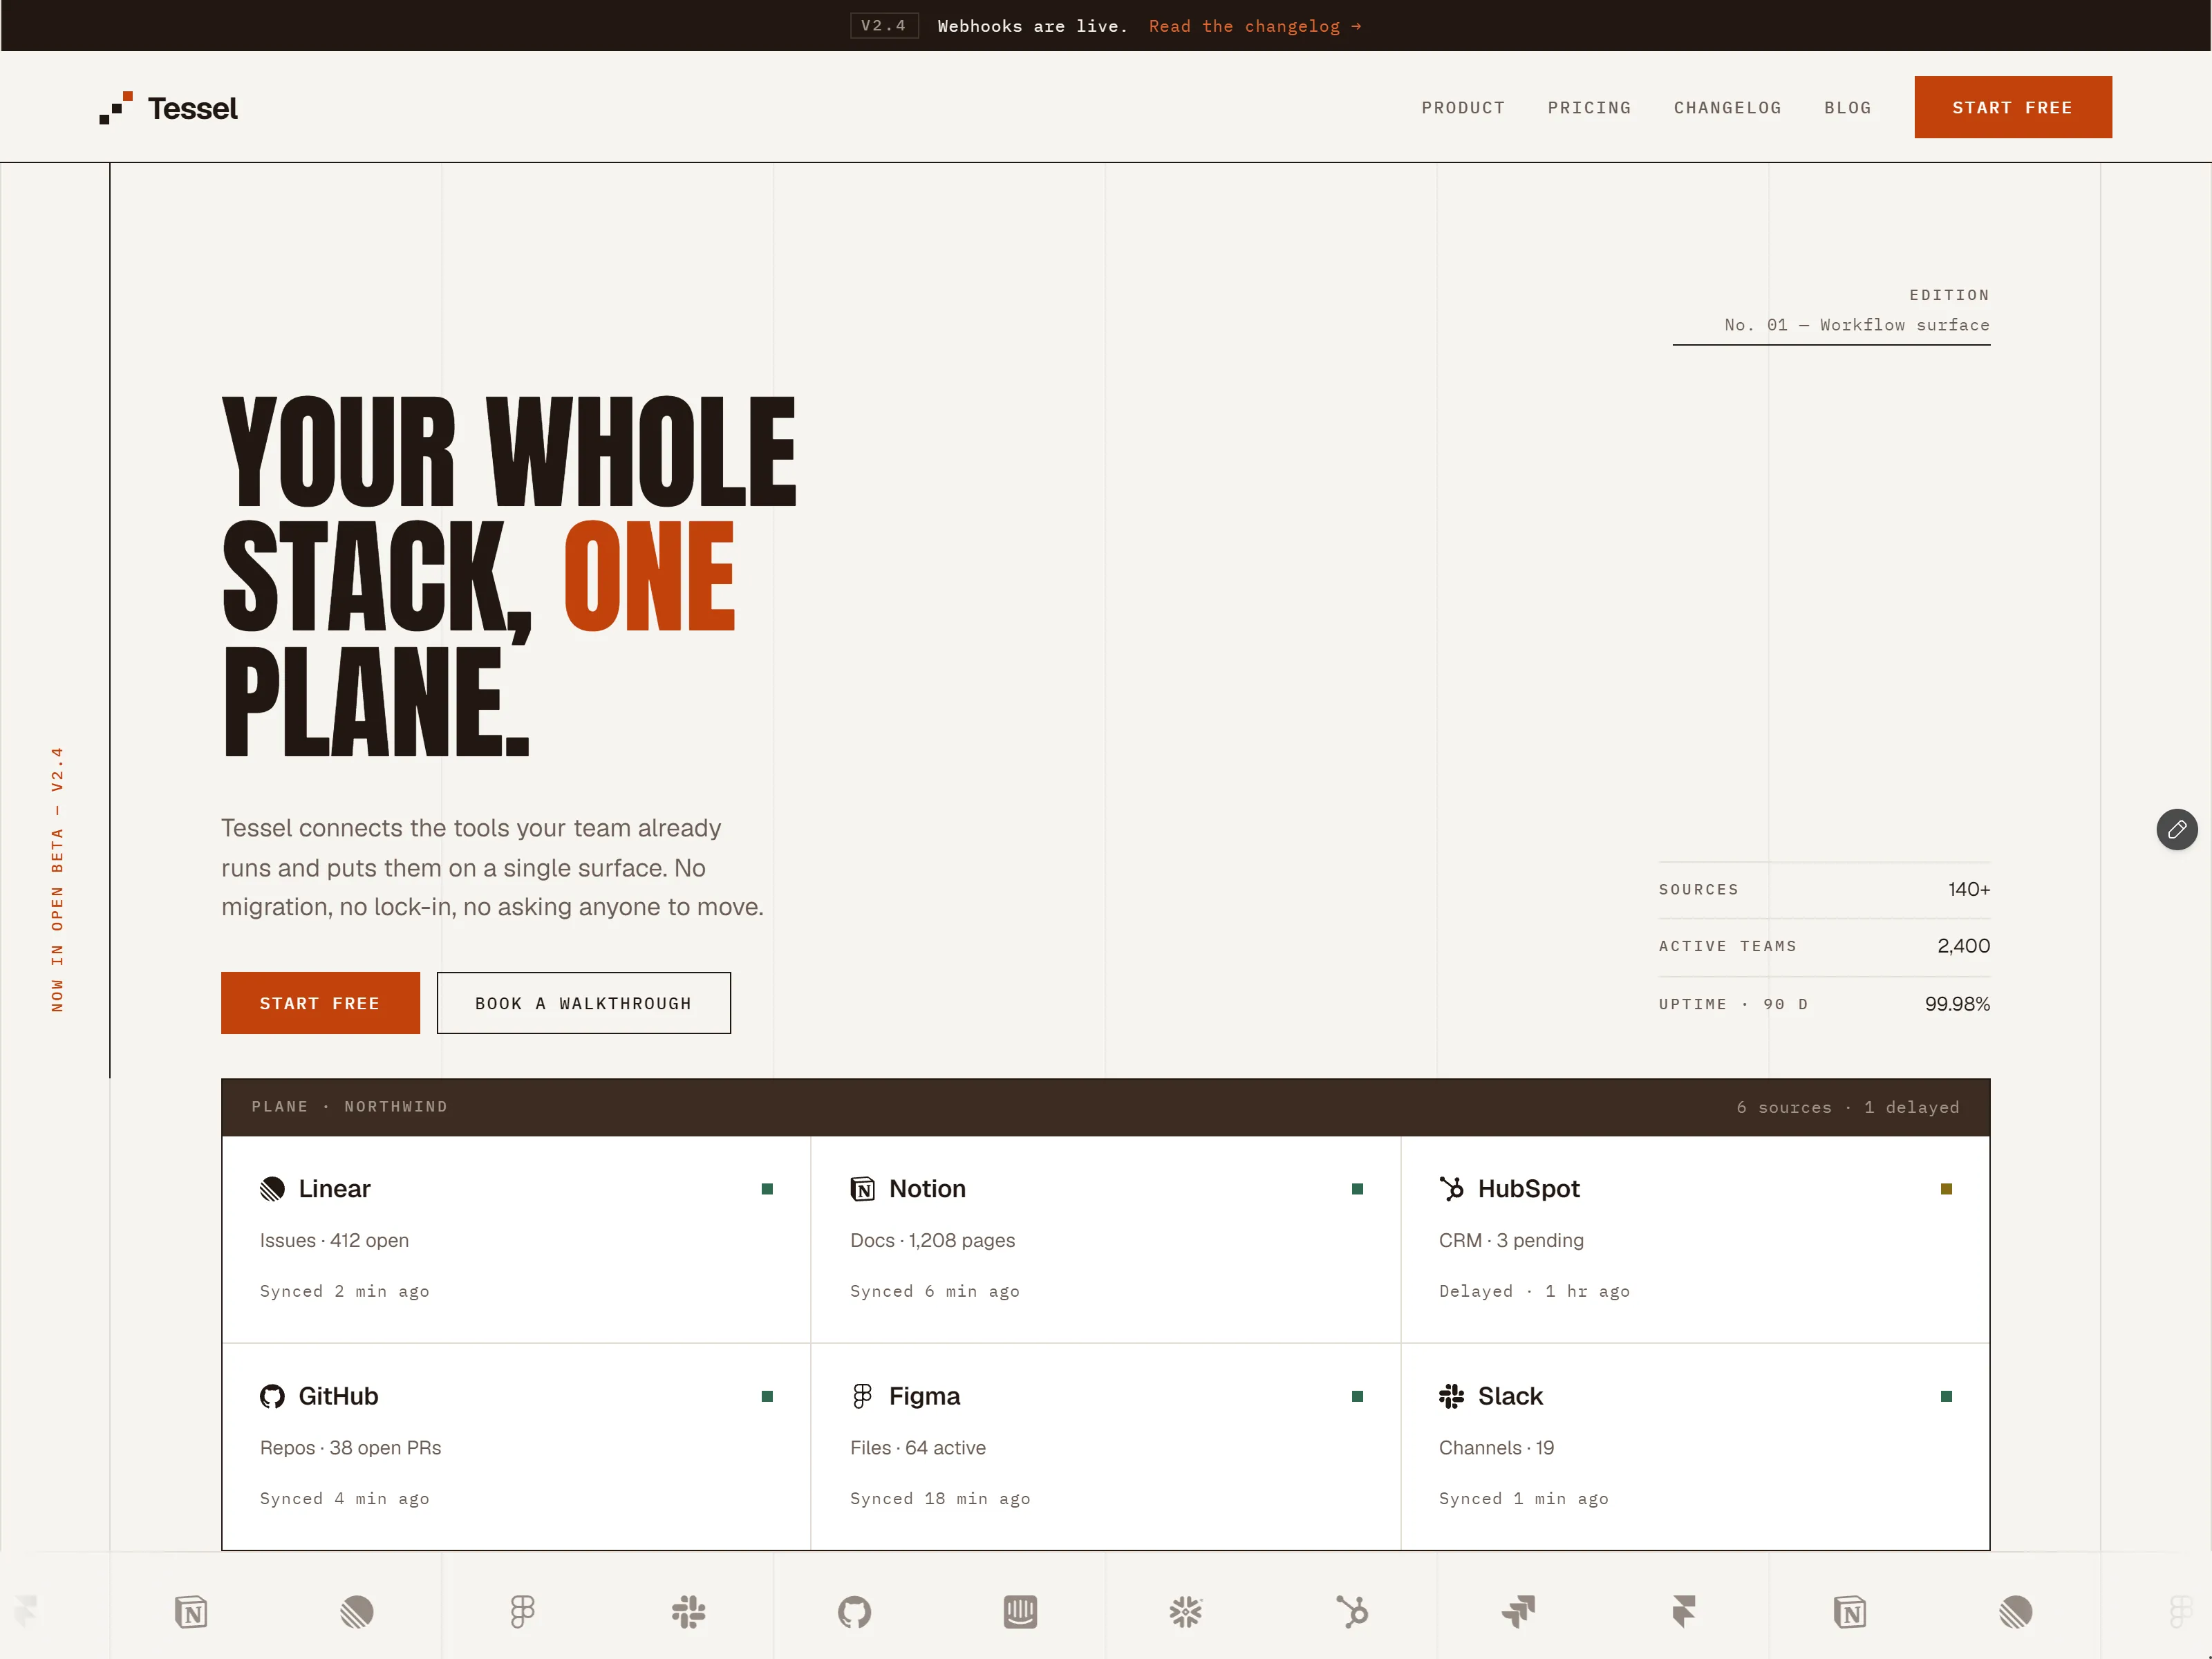The image size is (2212, 1659).
Task: Click the Uptime 99.98% value
Action: coord(1957,1004)
